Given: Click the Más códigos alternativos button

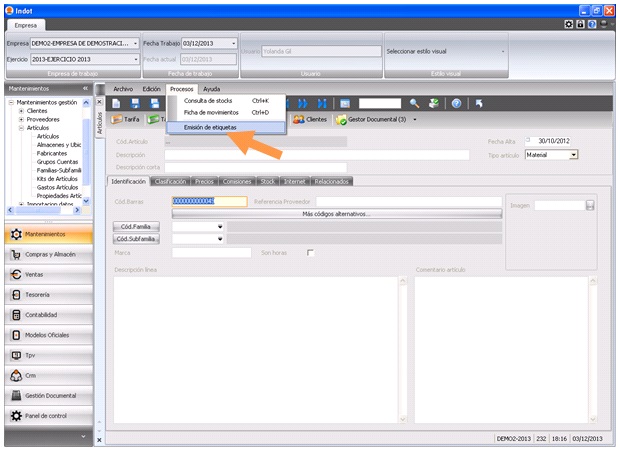Looking at the screenshot, I should tap(336, 213).
